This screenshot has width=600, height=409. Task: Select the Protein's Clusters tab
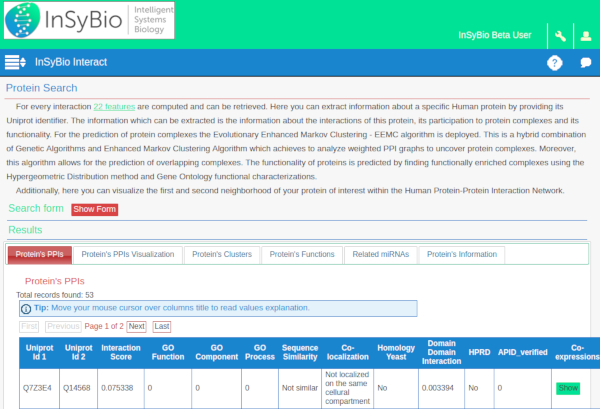pos(224,254)
